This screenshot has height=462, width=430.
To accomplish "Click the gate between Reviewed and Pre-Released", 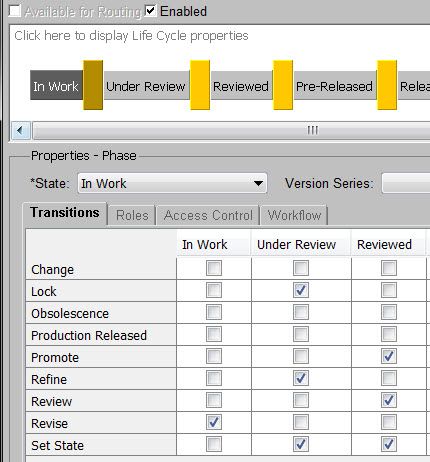I will click(283, 85).
